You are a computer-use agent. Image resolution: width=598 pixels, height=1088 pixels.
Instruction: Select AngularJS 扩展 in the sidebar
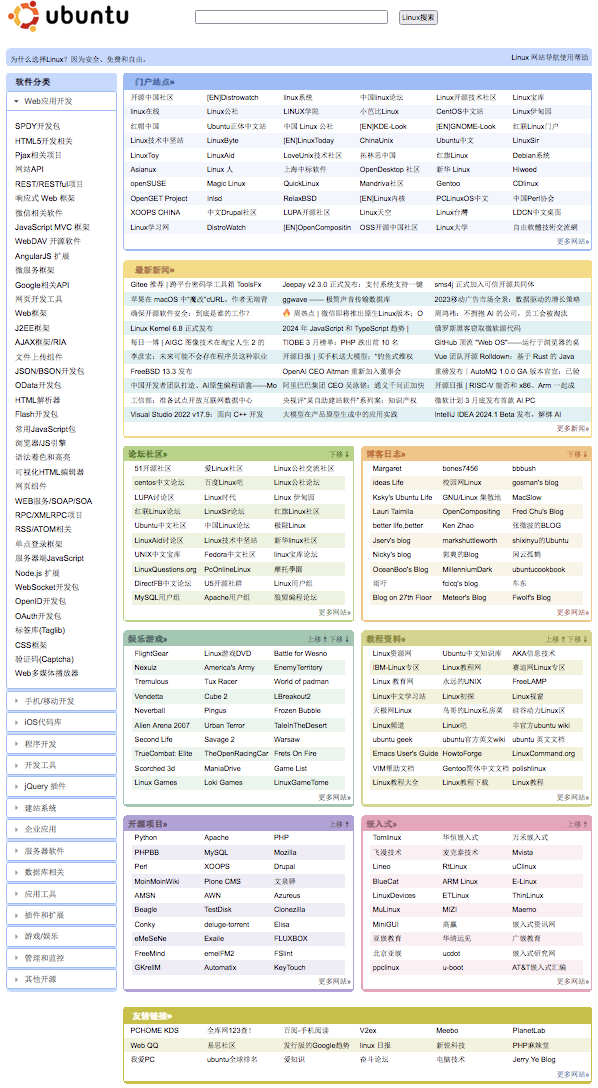[x=42, y=256]
